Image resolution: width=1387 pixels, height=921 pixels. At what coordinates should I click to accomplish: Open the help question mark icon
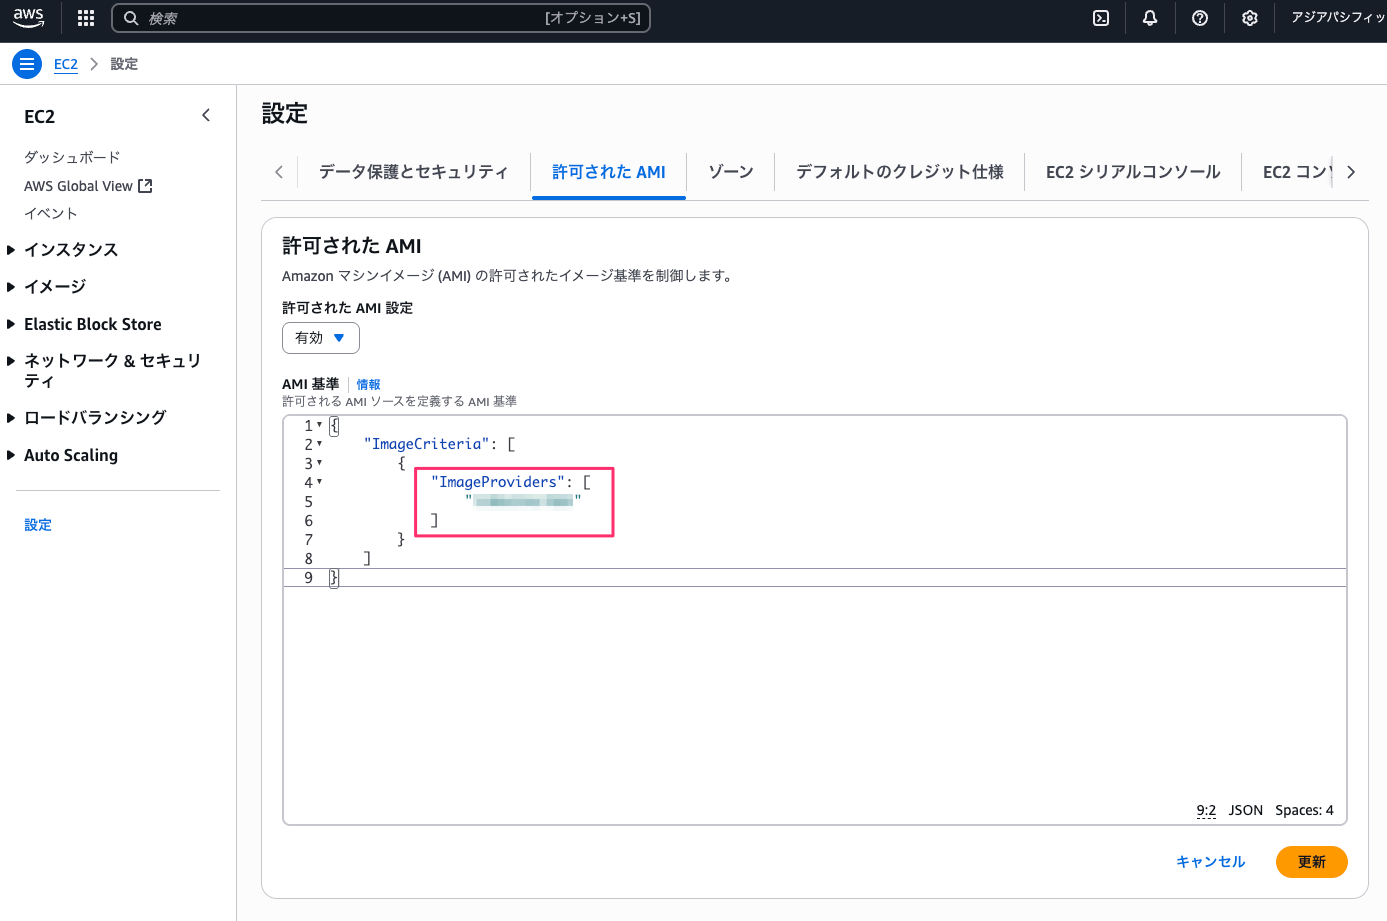tap(1200, 18)
